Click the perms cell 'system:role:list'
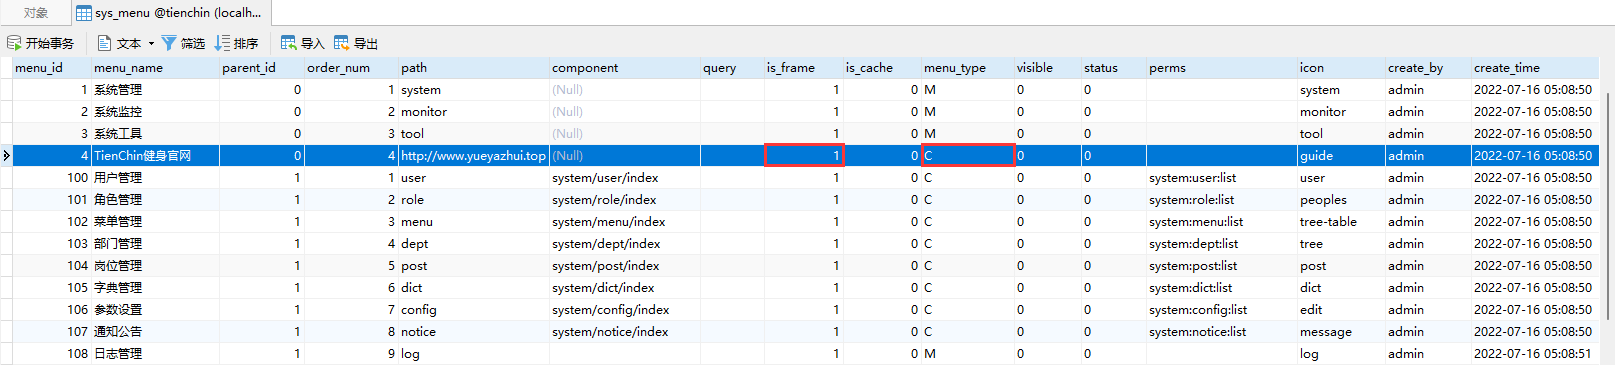The width and height of the screenshot is (1615, 365). pos(1222,200)
